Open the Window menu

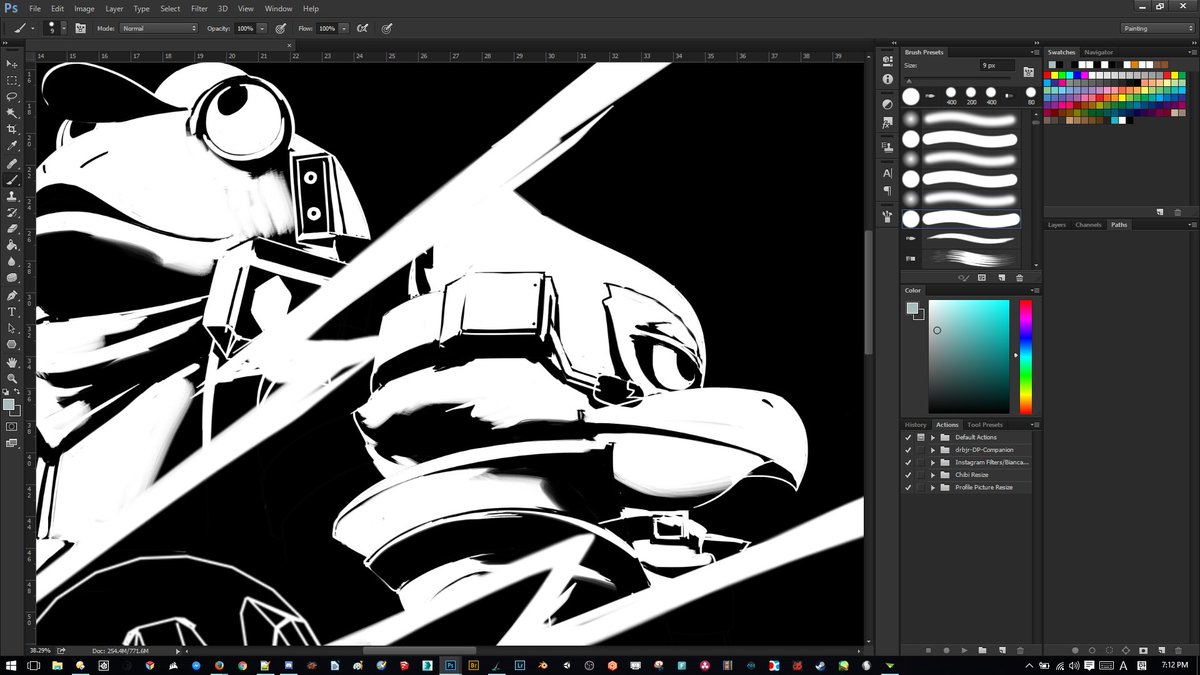[x=279, y=8]
